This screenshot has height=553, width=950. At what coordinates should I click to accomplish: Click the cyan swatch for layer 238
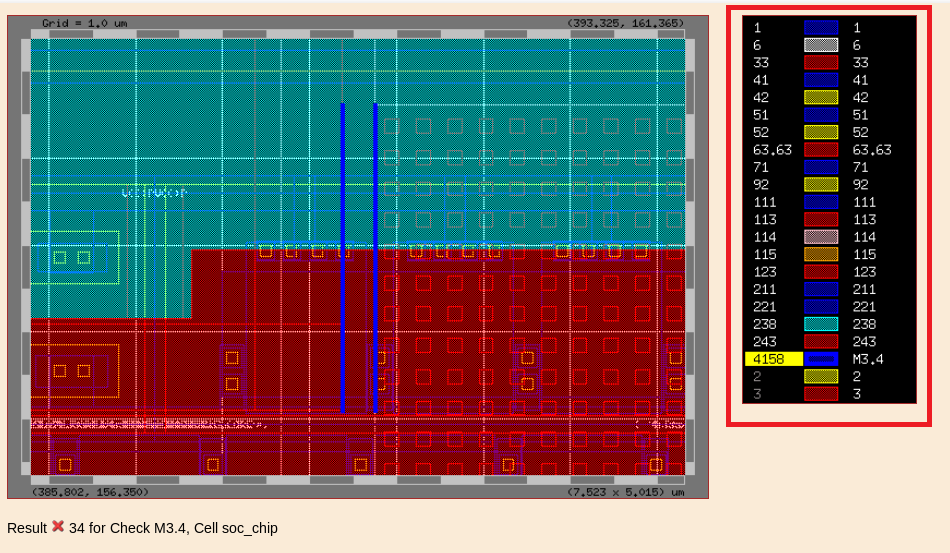(821, 324)
